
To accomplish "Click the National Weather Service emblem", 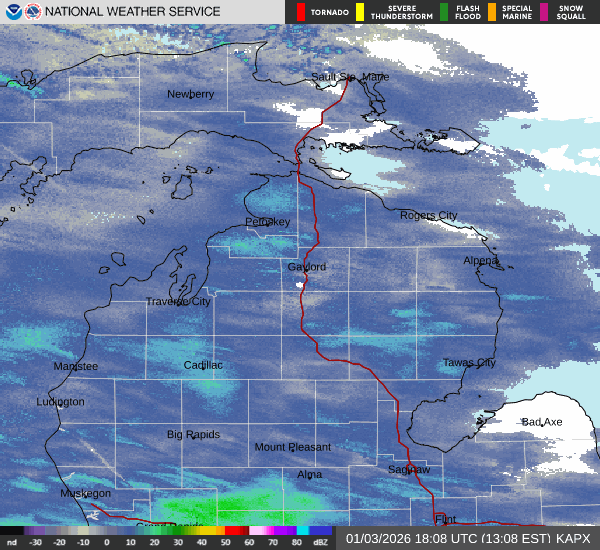I will click(32, 12).
